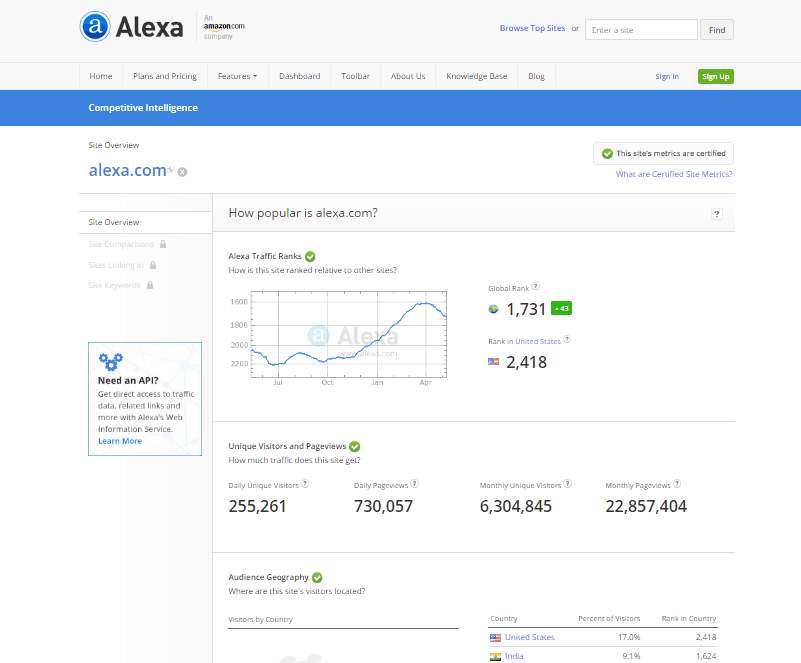Click the question mark button in the popularity header
801x663 pixels.
click(x=717, y=214)
